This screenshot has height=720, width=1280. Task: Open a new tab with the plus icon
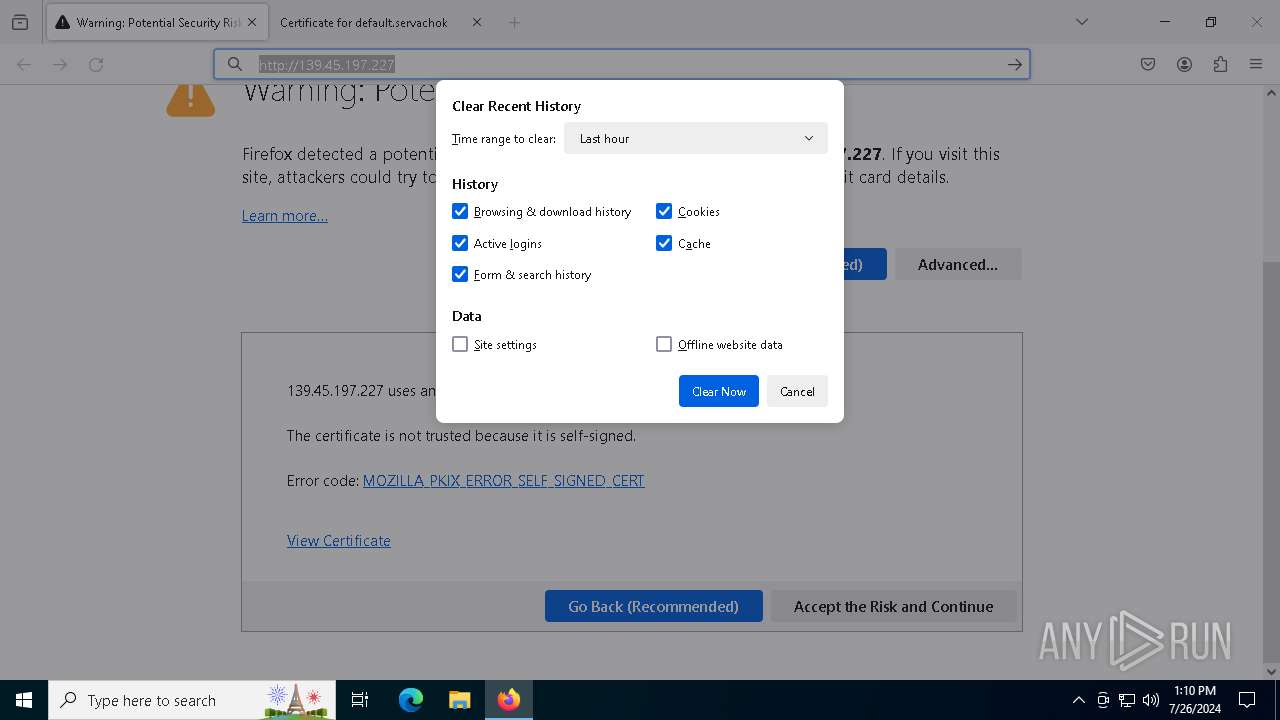click(514, 22)
